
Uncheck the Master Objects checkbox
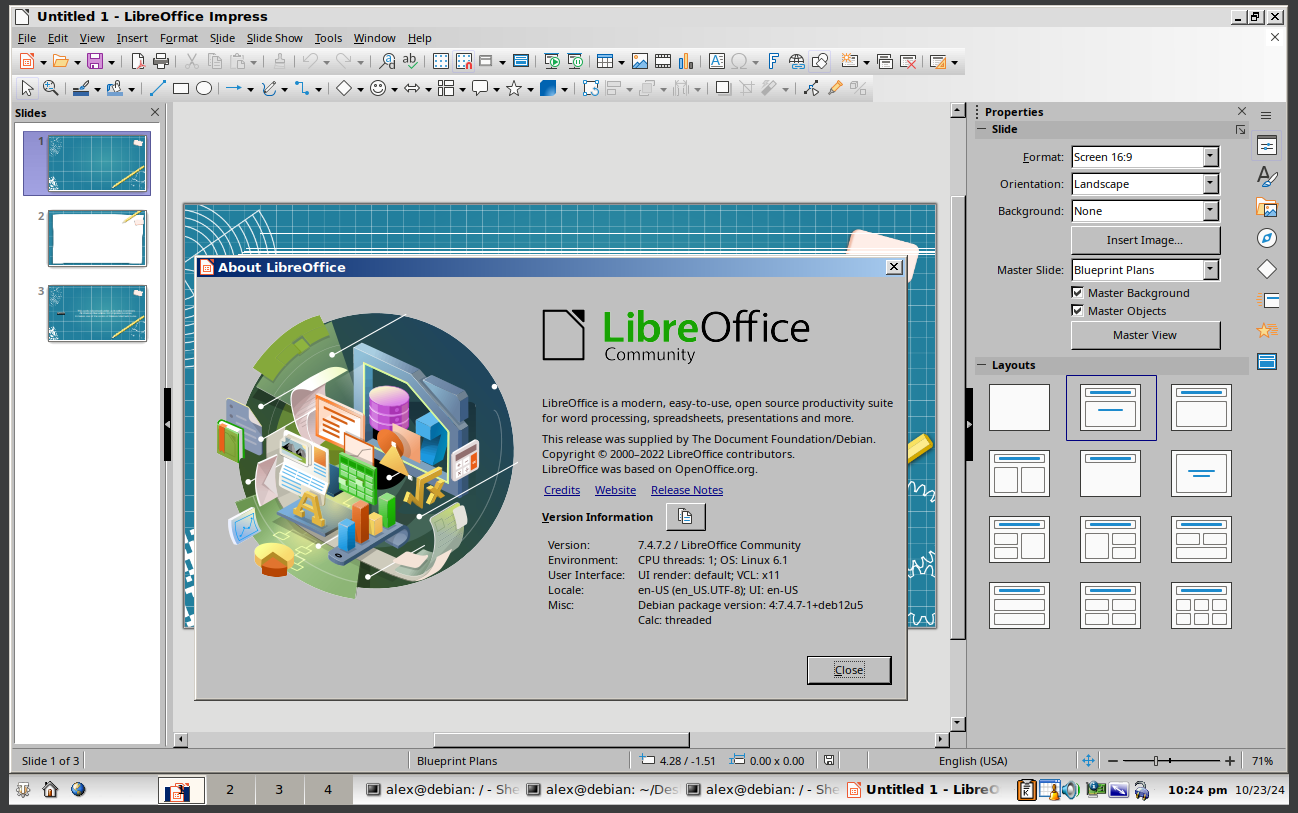1077,311
